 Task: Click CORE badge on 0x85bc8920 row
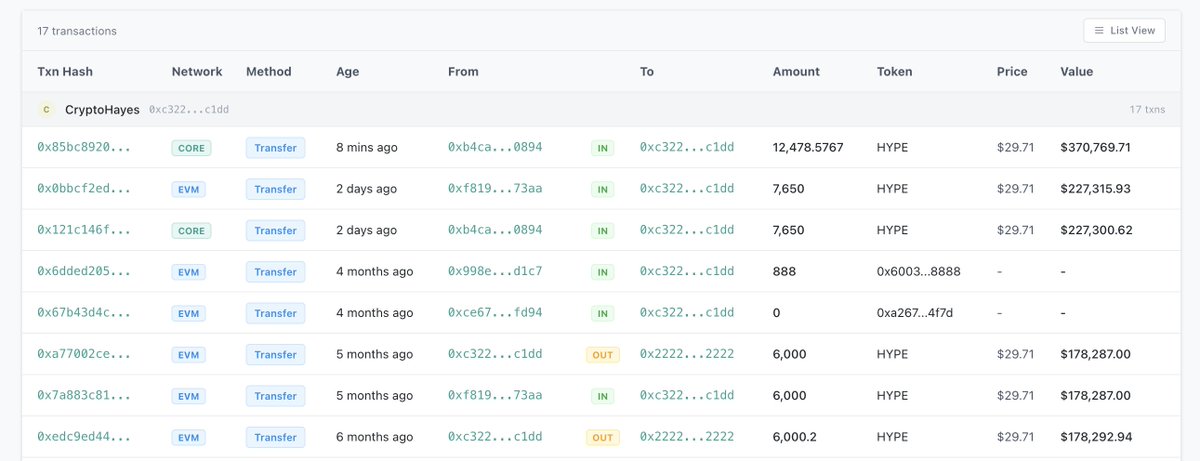(x=191, y=148)
